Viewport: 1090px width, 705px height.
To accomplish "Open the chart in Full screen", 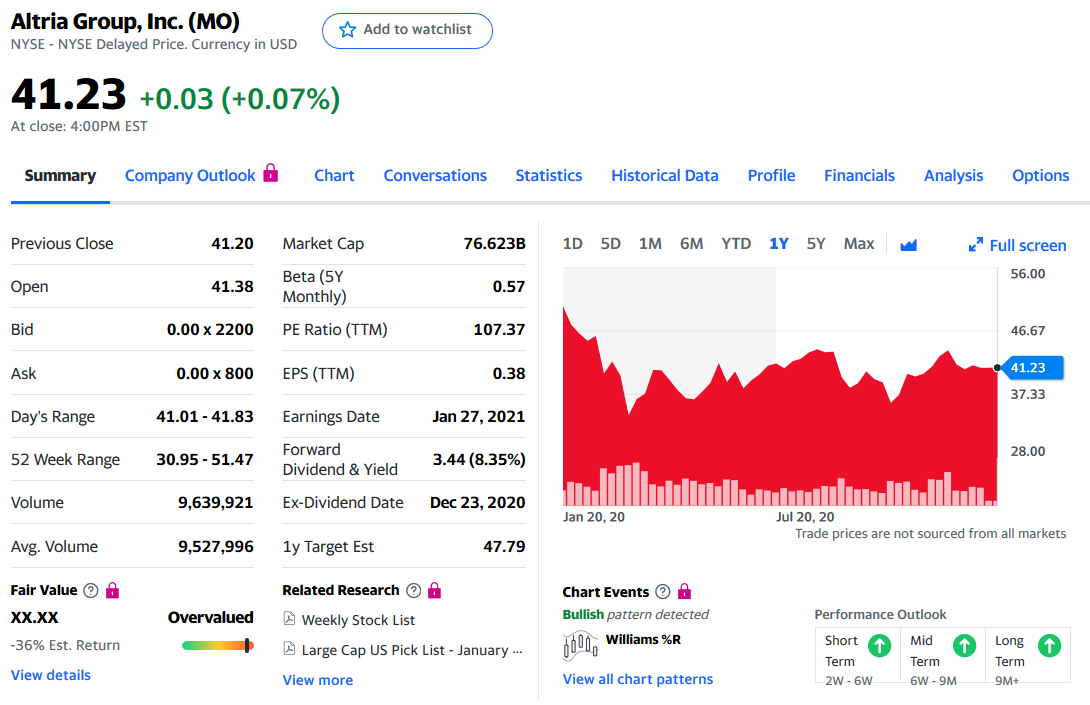I will [1017, 245].
